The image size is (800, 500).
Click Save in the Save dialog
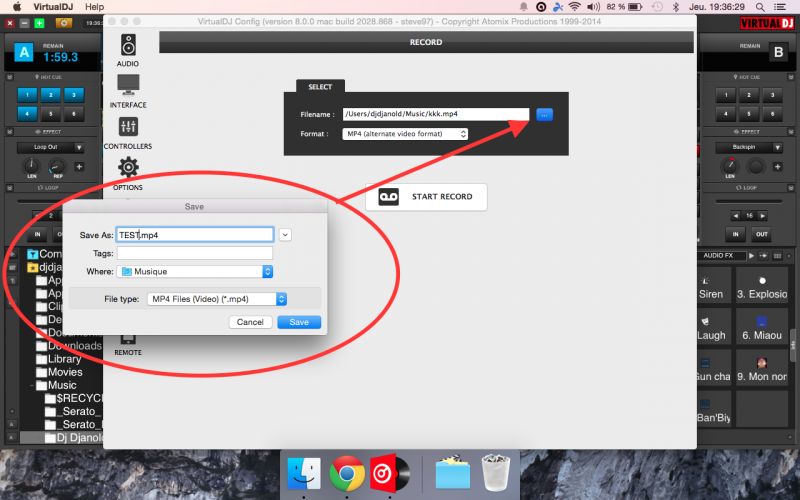(x=299, y=322)
